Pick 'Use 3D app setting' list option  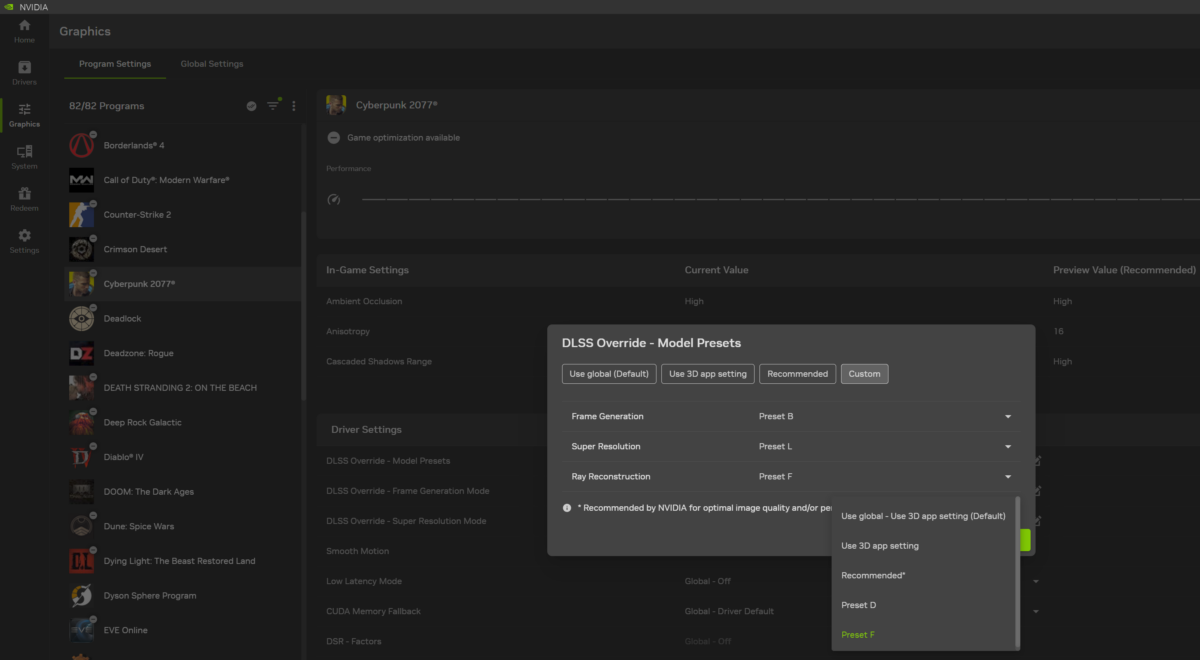924,546
